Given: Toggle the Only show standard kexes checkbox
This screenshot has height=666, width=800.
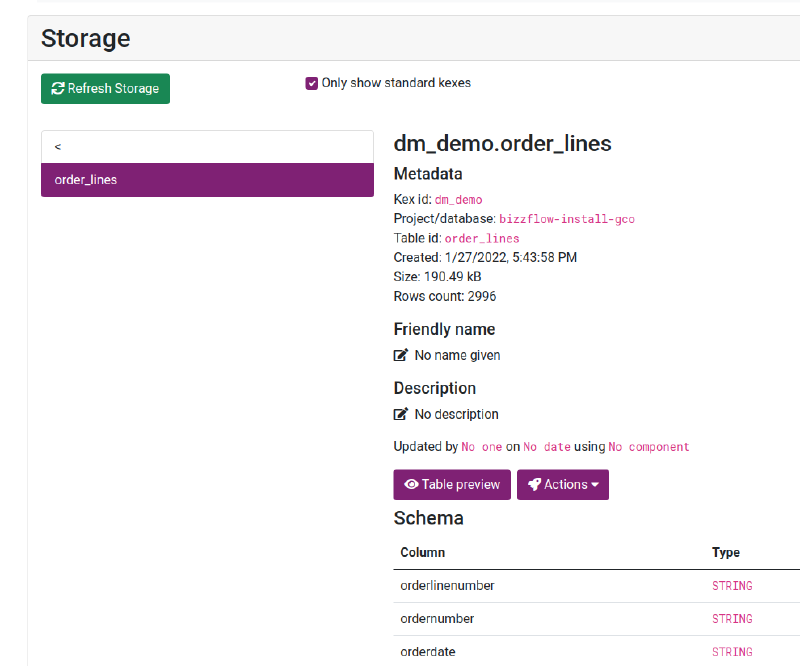Looking at the screenshot, I should pyautogui.click(x=312, y=83).
